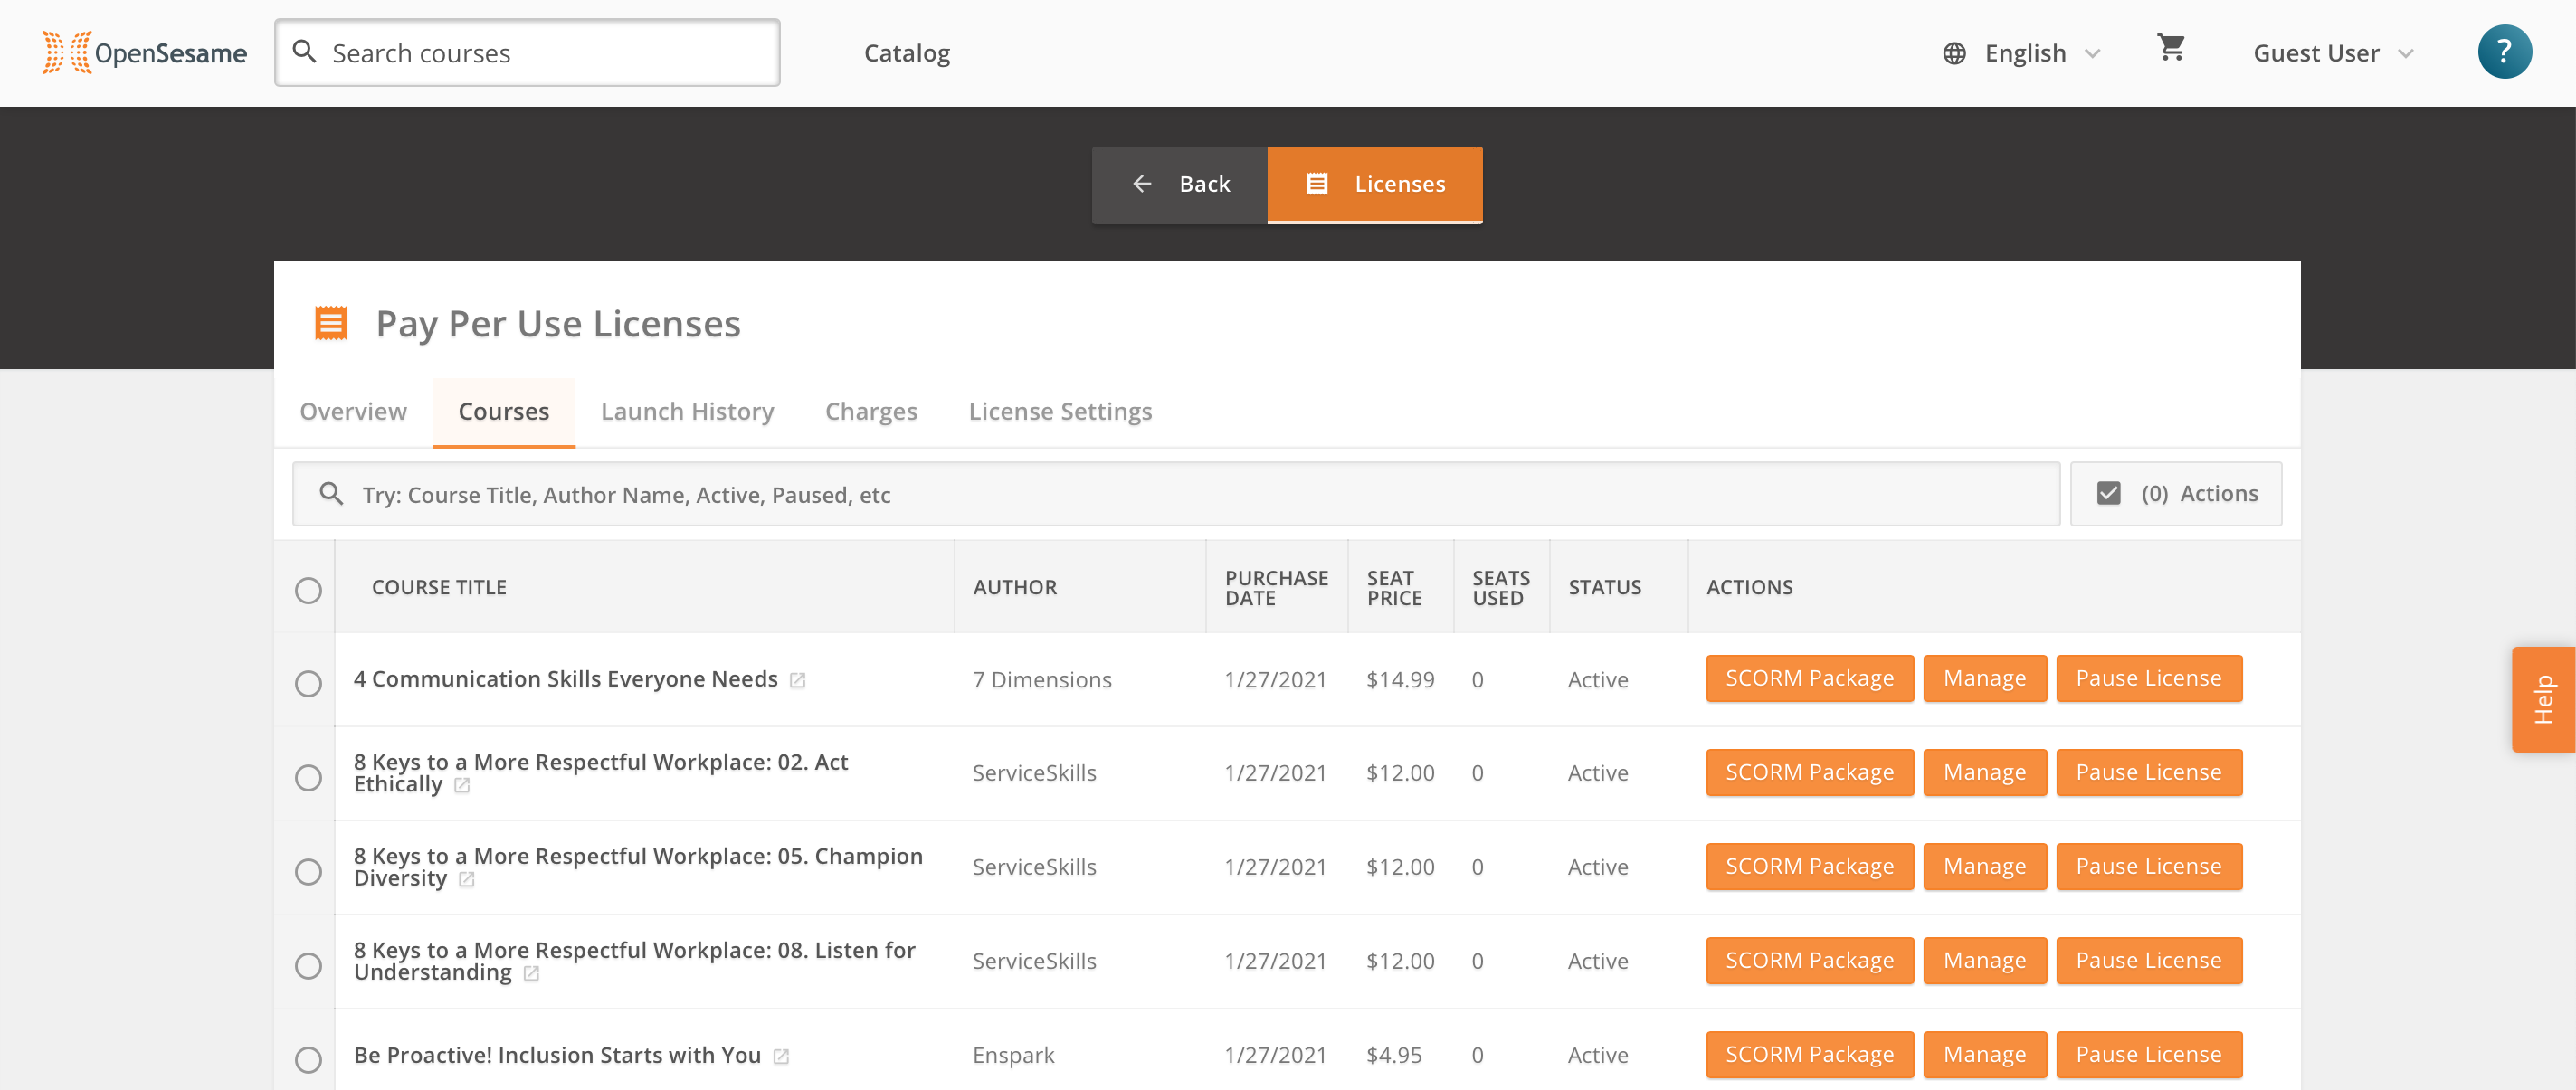Open the Launch History tab
The height and width of the screenshot is (1090, 2576).
(x=687, y=412)
